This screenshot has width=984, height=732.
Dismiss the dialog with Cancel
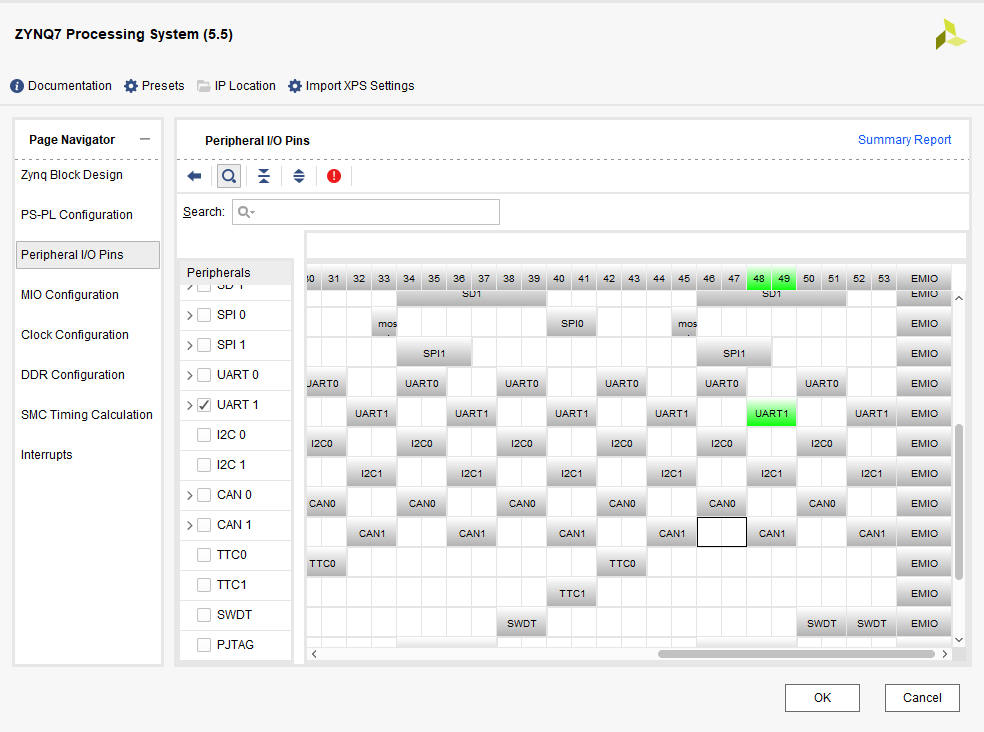coord(922,698)
